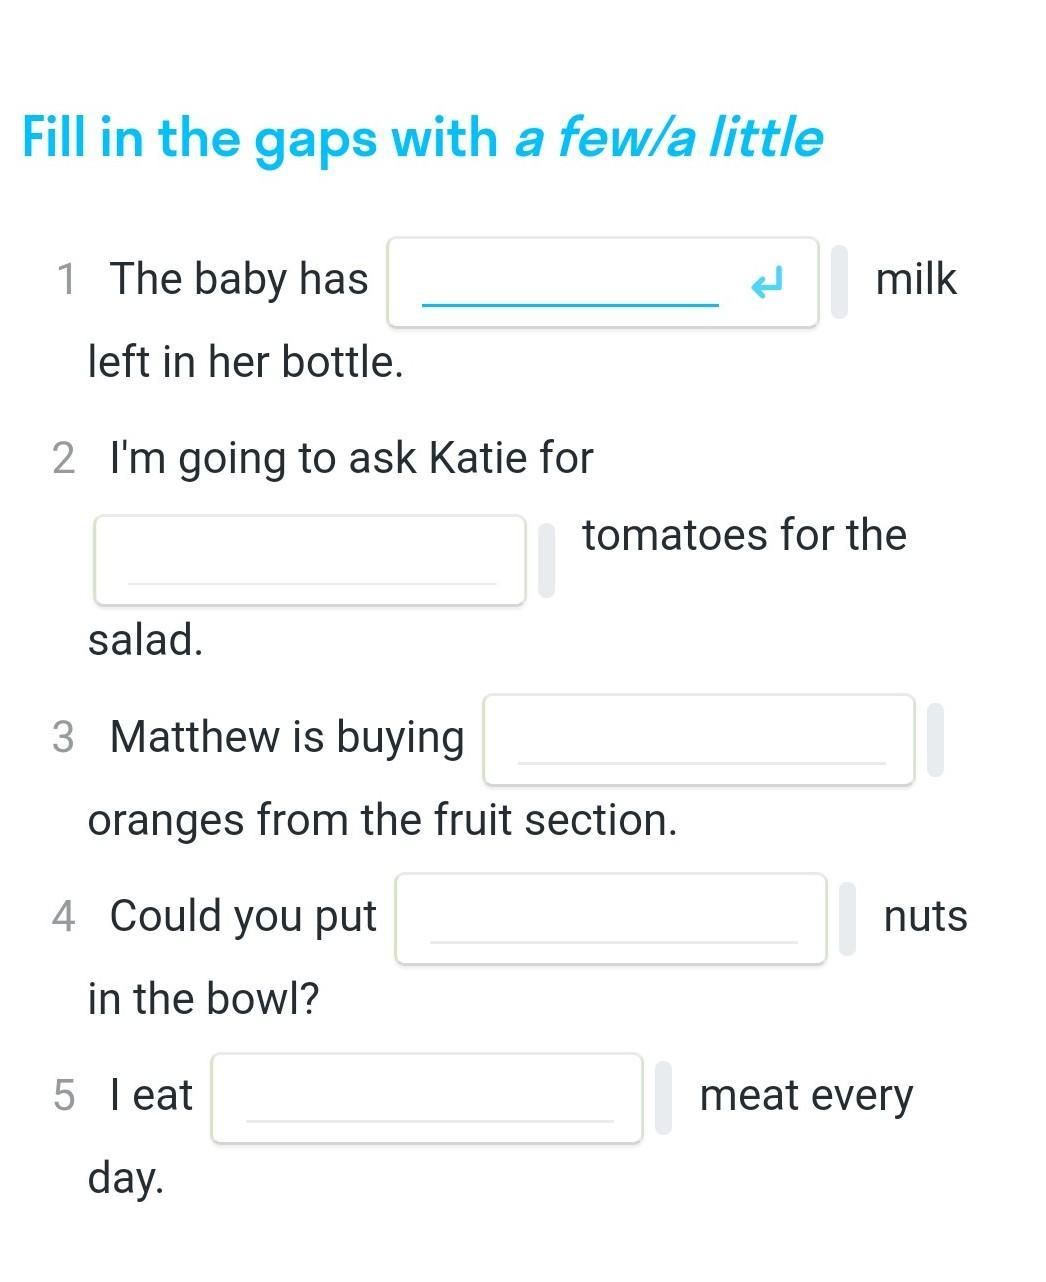Click the italic "a few/a little" text
Screen dimensions: 1046x1282
point(668,137)
